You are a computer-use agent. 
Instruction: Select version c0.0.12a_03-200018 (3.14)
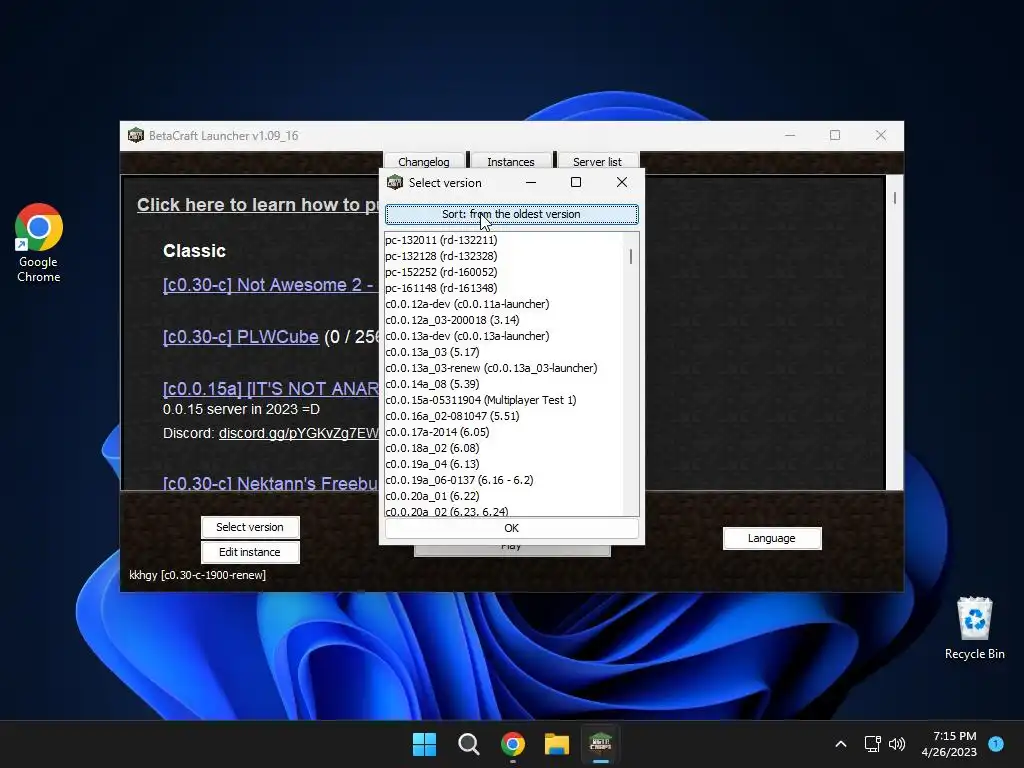click(x=504, y=320)
